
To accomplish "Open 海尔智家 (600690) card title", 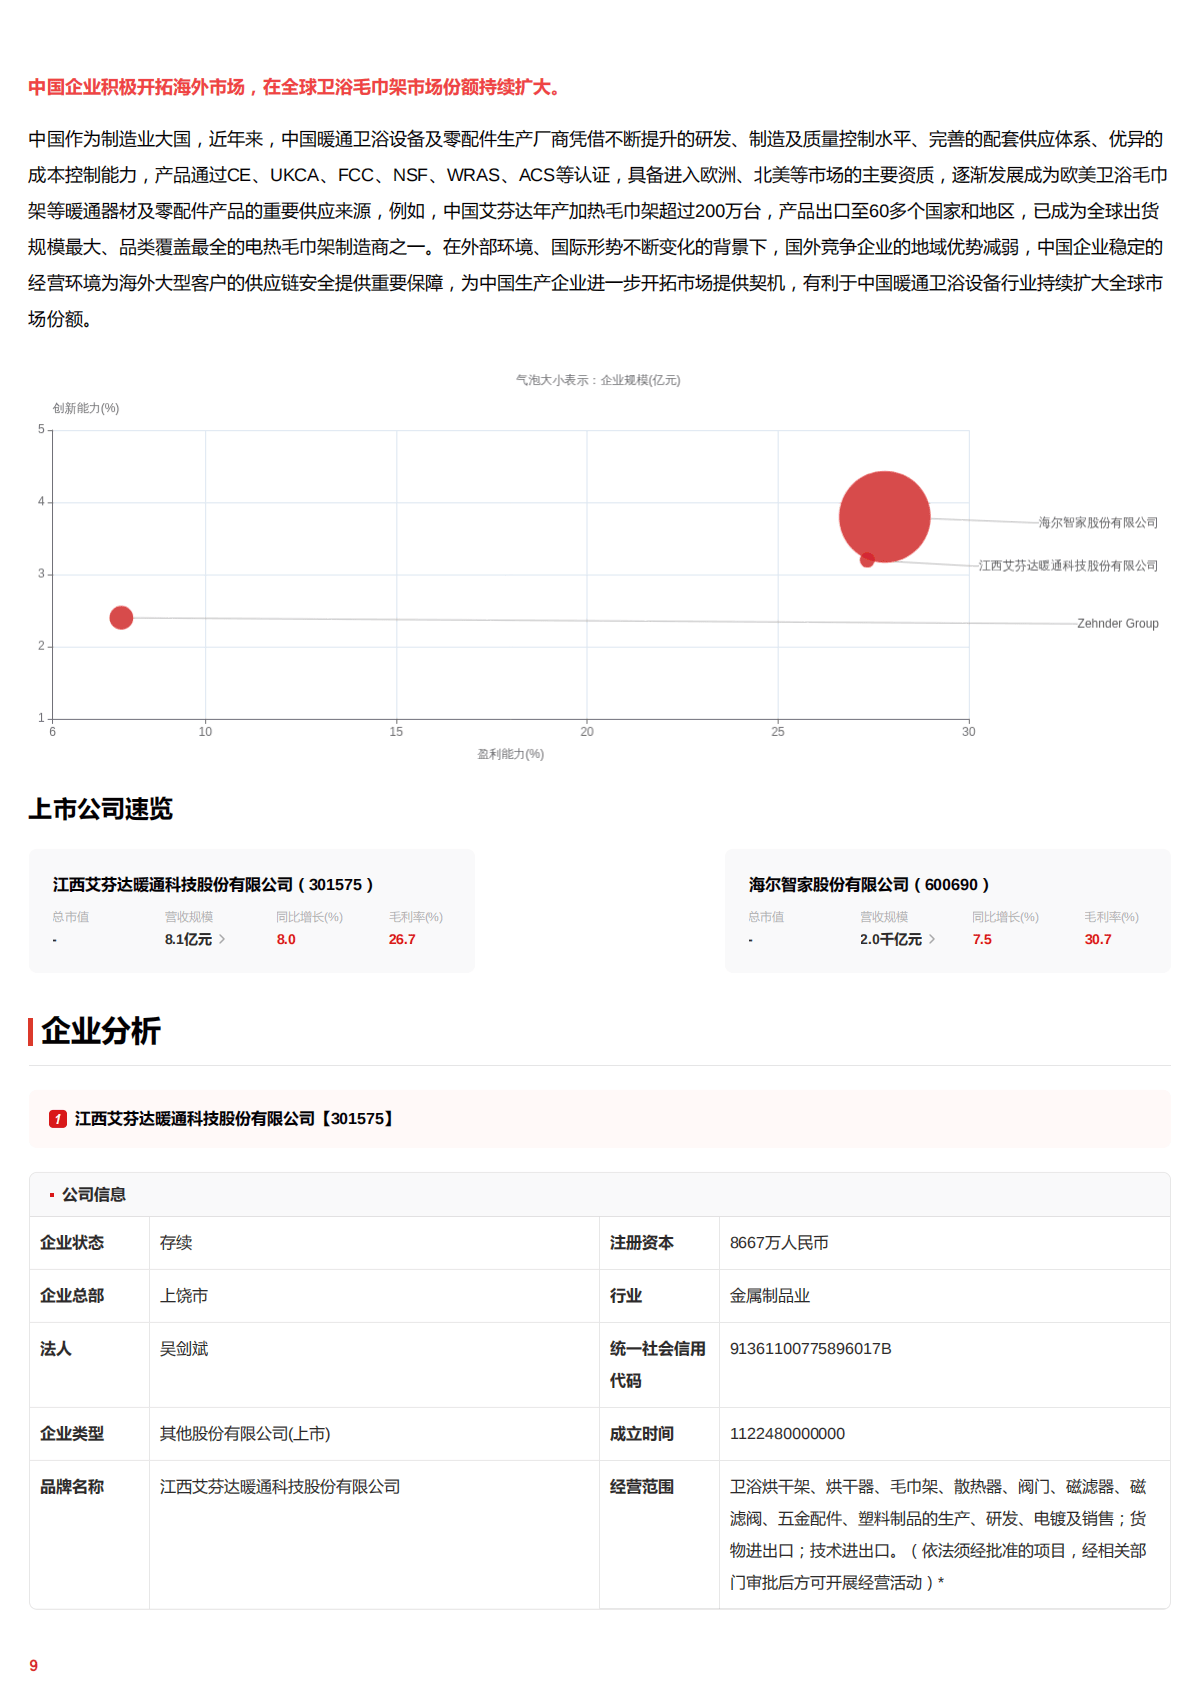I will (x=868, y=885).
